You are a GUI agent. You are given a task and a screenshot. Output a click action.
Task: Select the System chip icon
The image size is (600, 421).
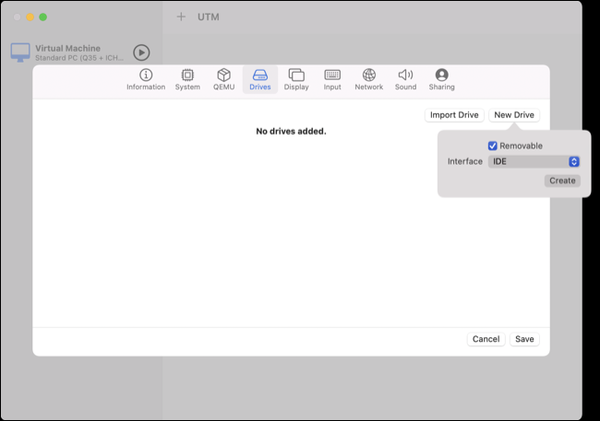click(x=187, y=75)
